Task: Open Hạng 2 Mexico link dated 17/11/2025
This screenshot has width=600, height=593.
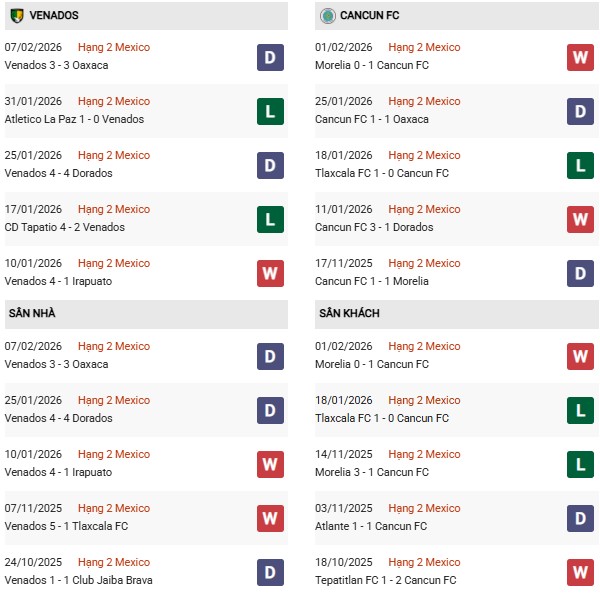Action: (424, 263)
